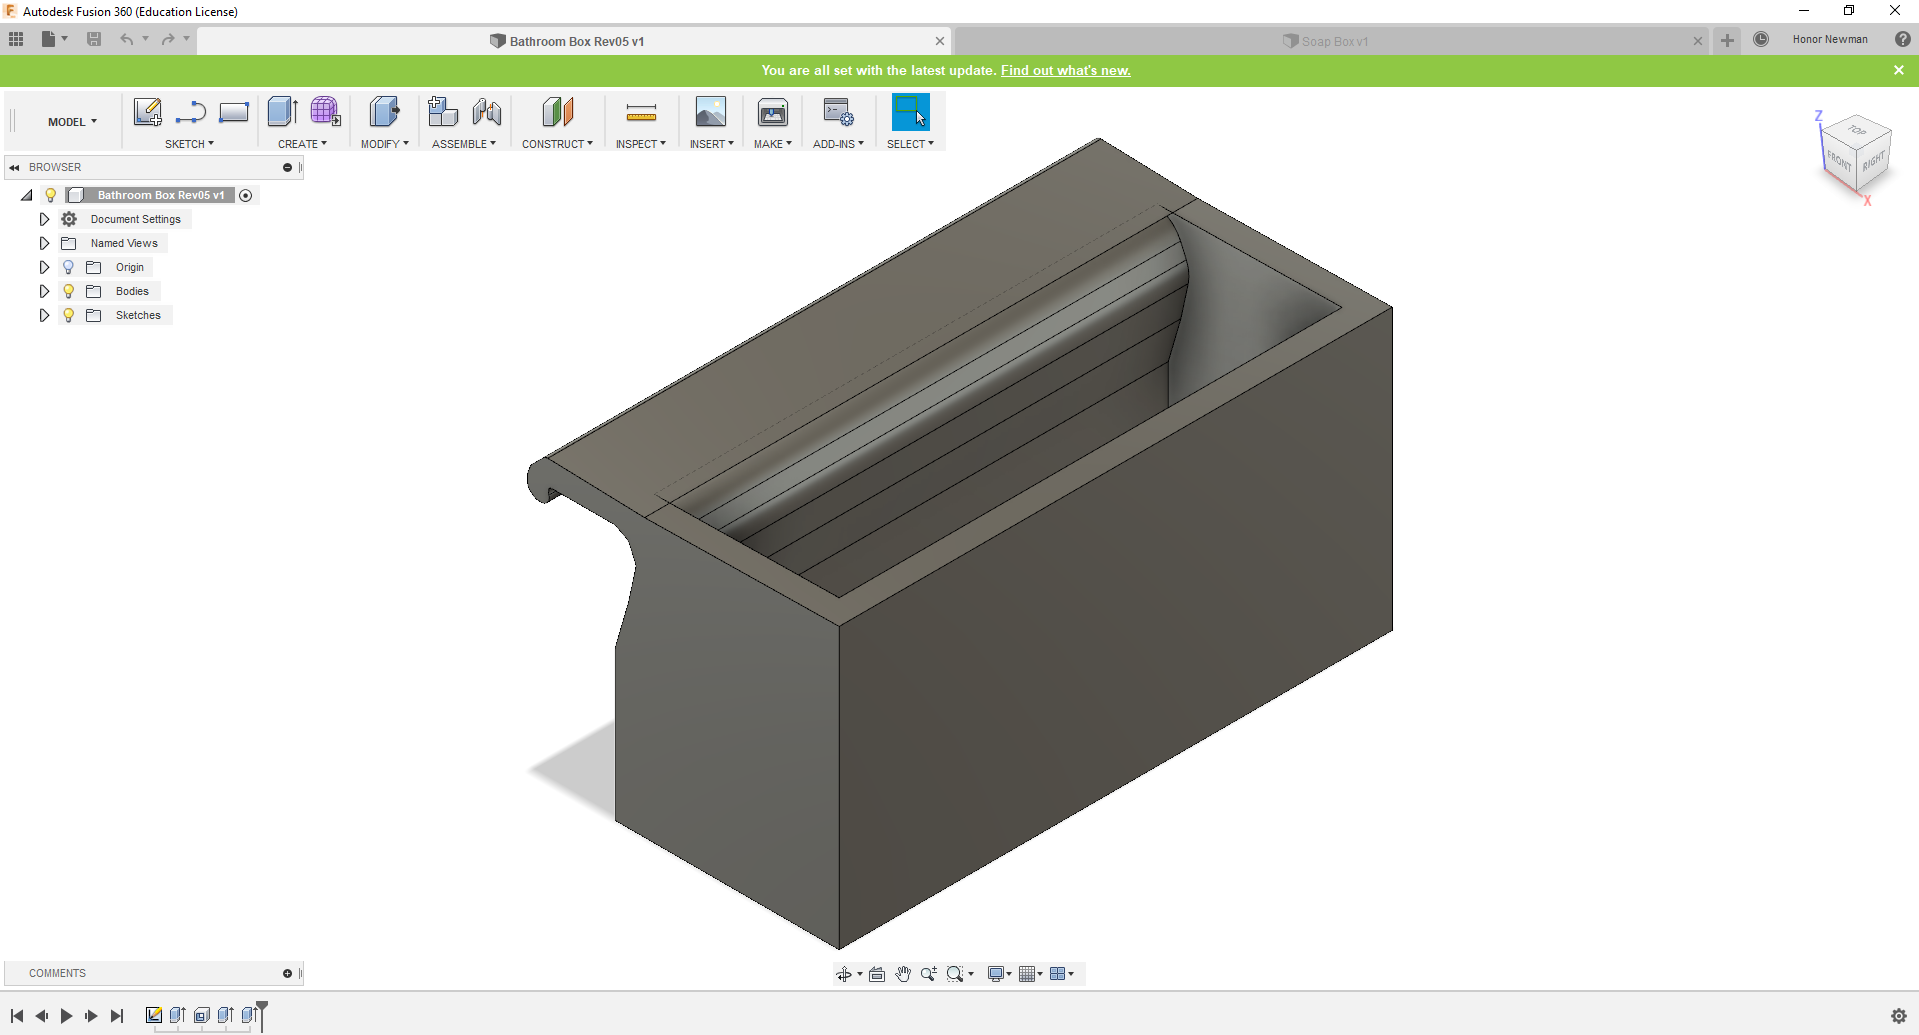This screenshot has width=1919, height=1035.
Task: Select the Line sketch tool icon
Action: tap(190, 112)
